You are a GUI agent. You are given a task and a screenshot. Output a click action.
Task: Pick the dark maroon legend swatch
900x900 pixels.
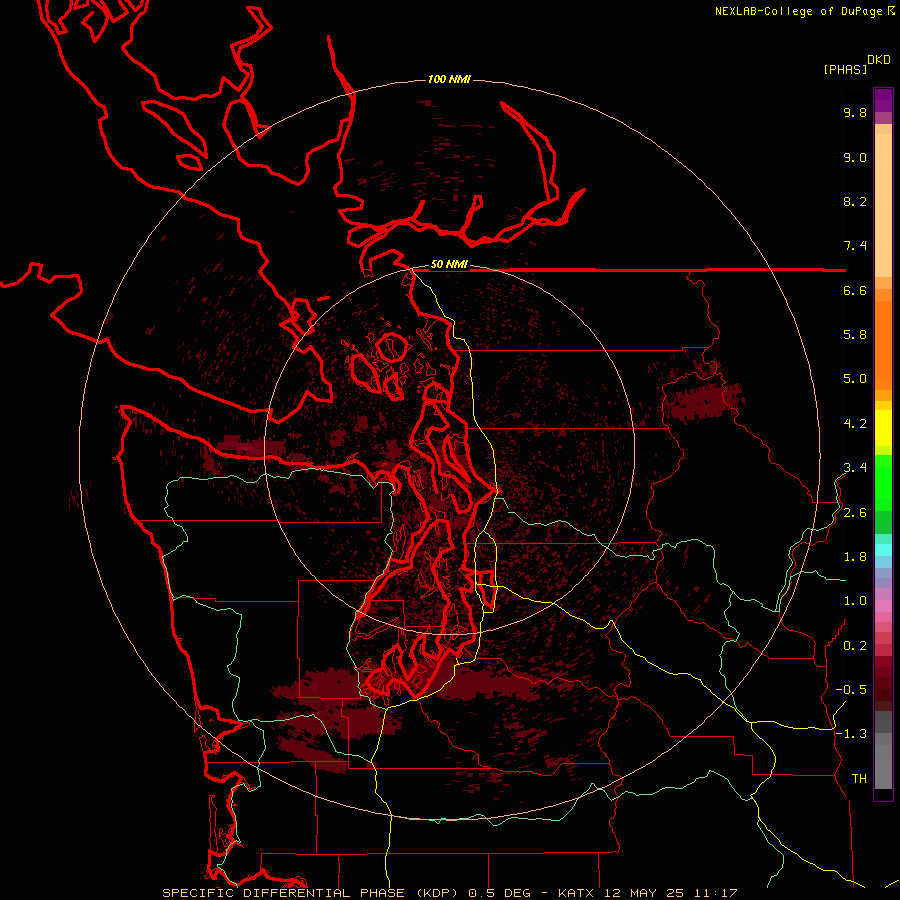(883, 683)
